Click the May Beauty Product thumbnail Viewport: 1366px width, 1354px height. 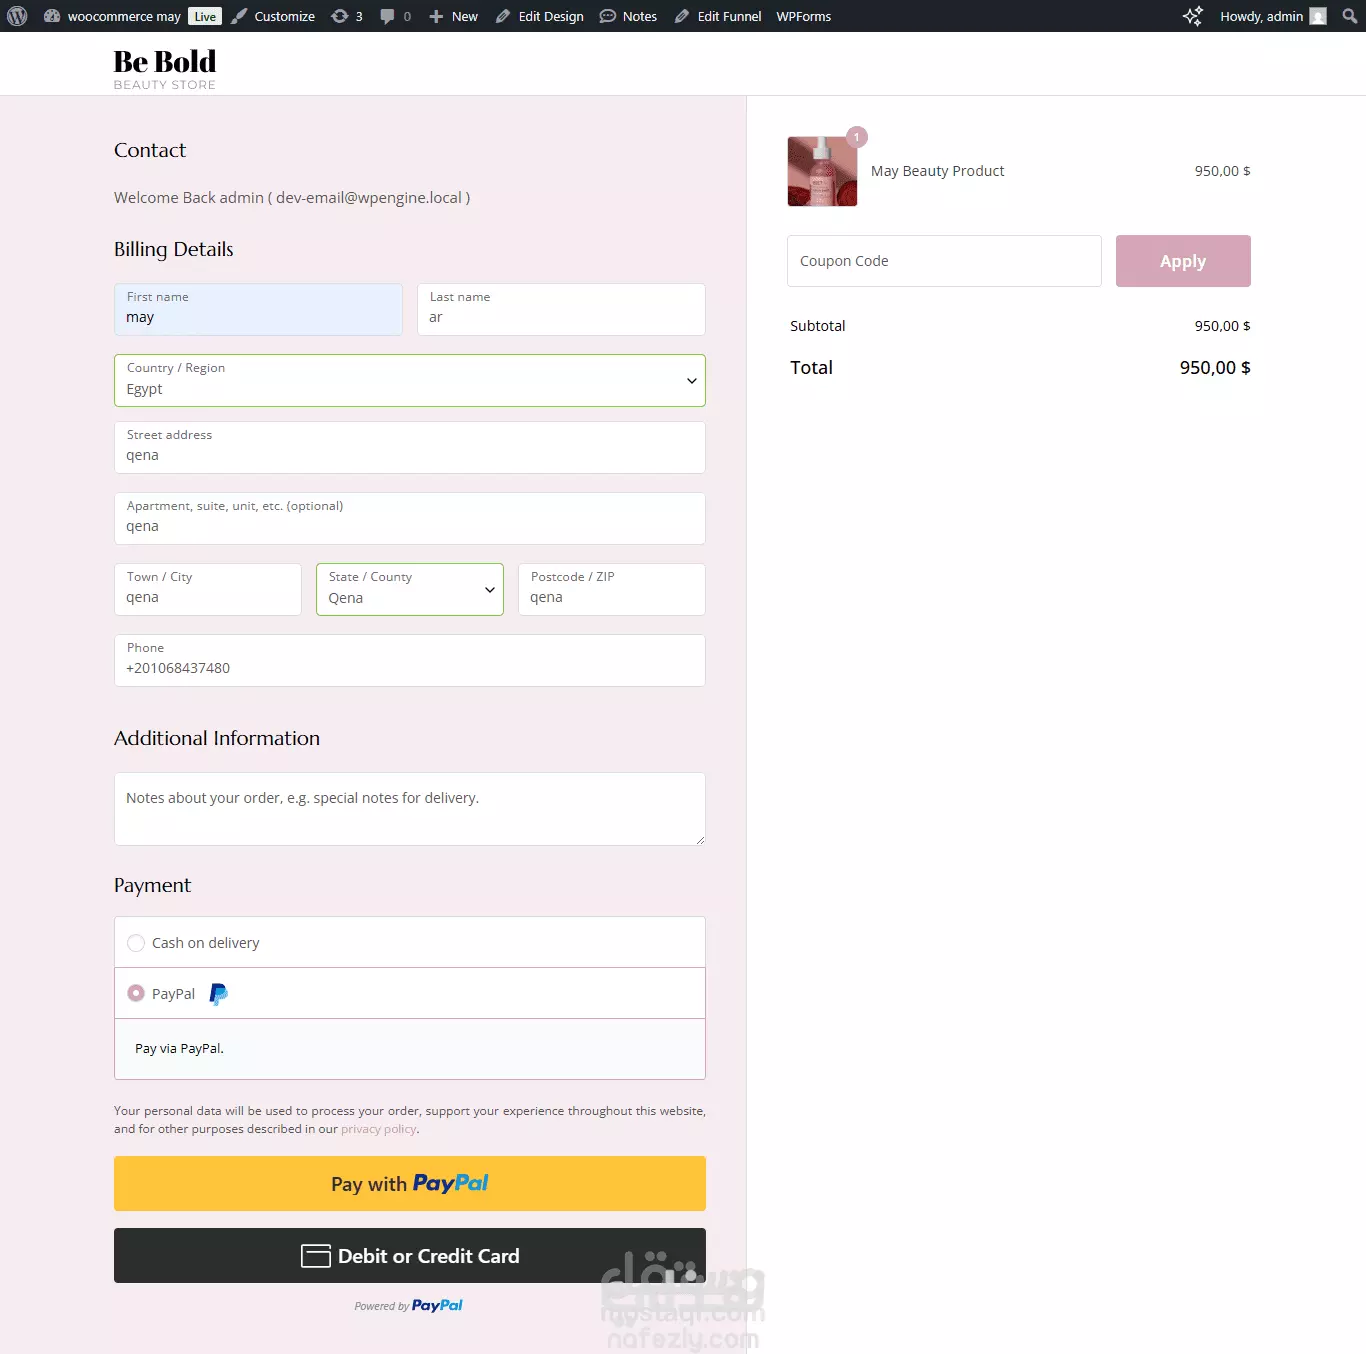coord(822,171)
